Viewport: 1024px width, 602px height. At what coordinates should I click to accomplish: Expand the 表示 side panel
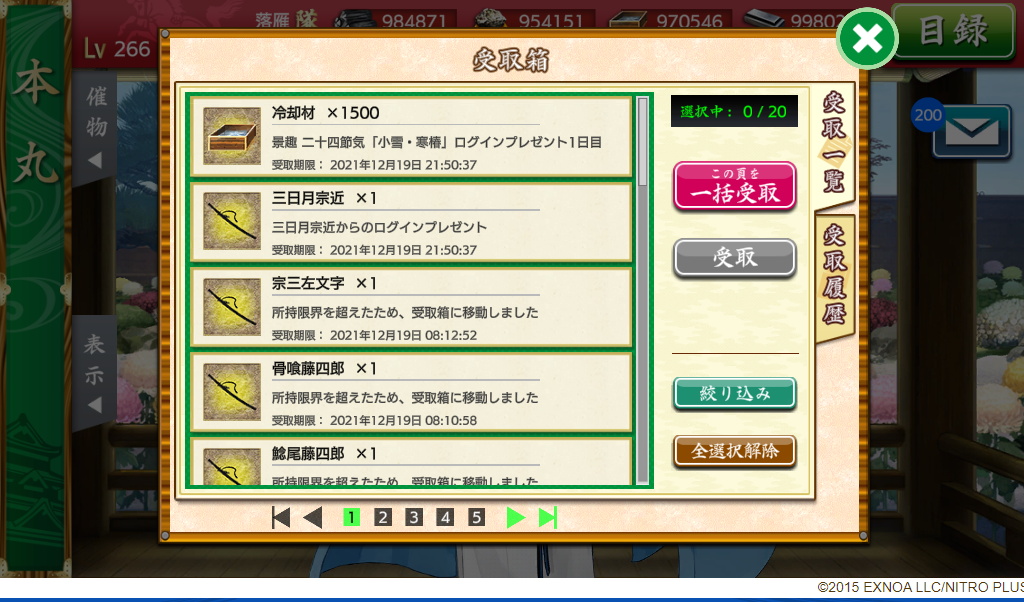click(95, 373)
